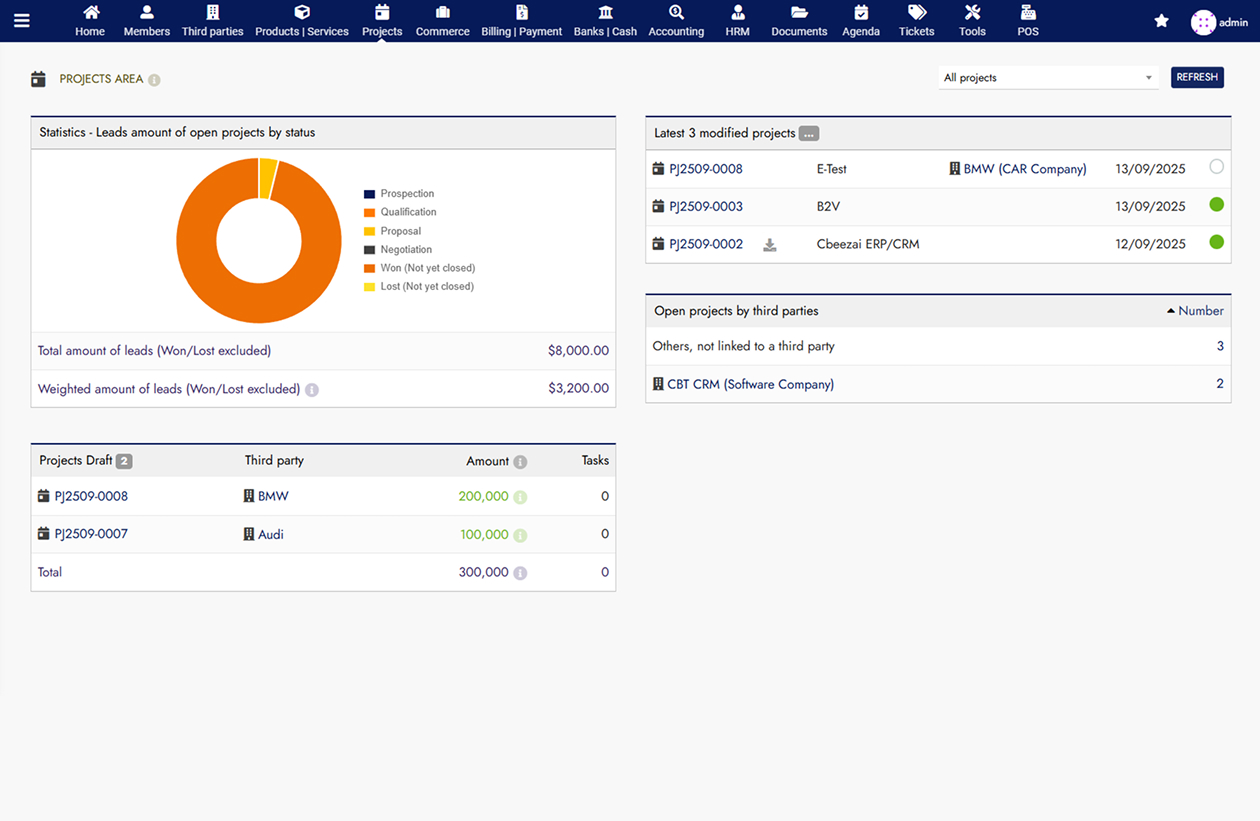Viewport: 1260px width, 821px height.
Task: Open the CBT CRM (Software Company) link
Action: click(750, 384)
